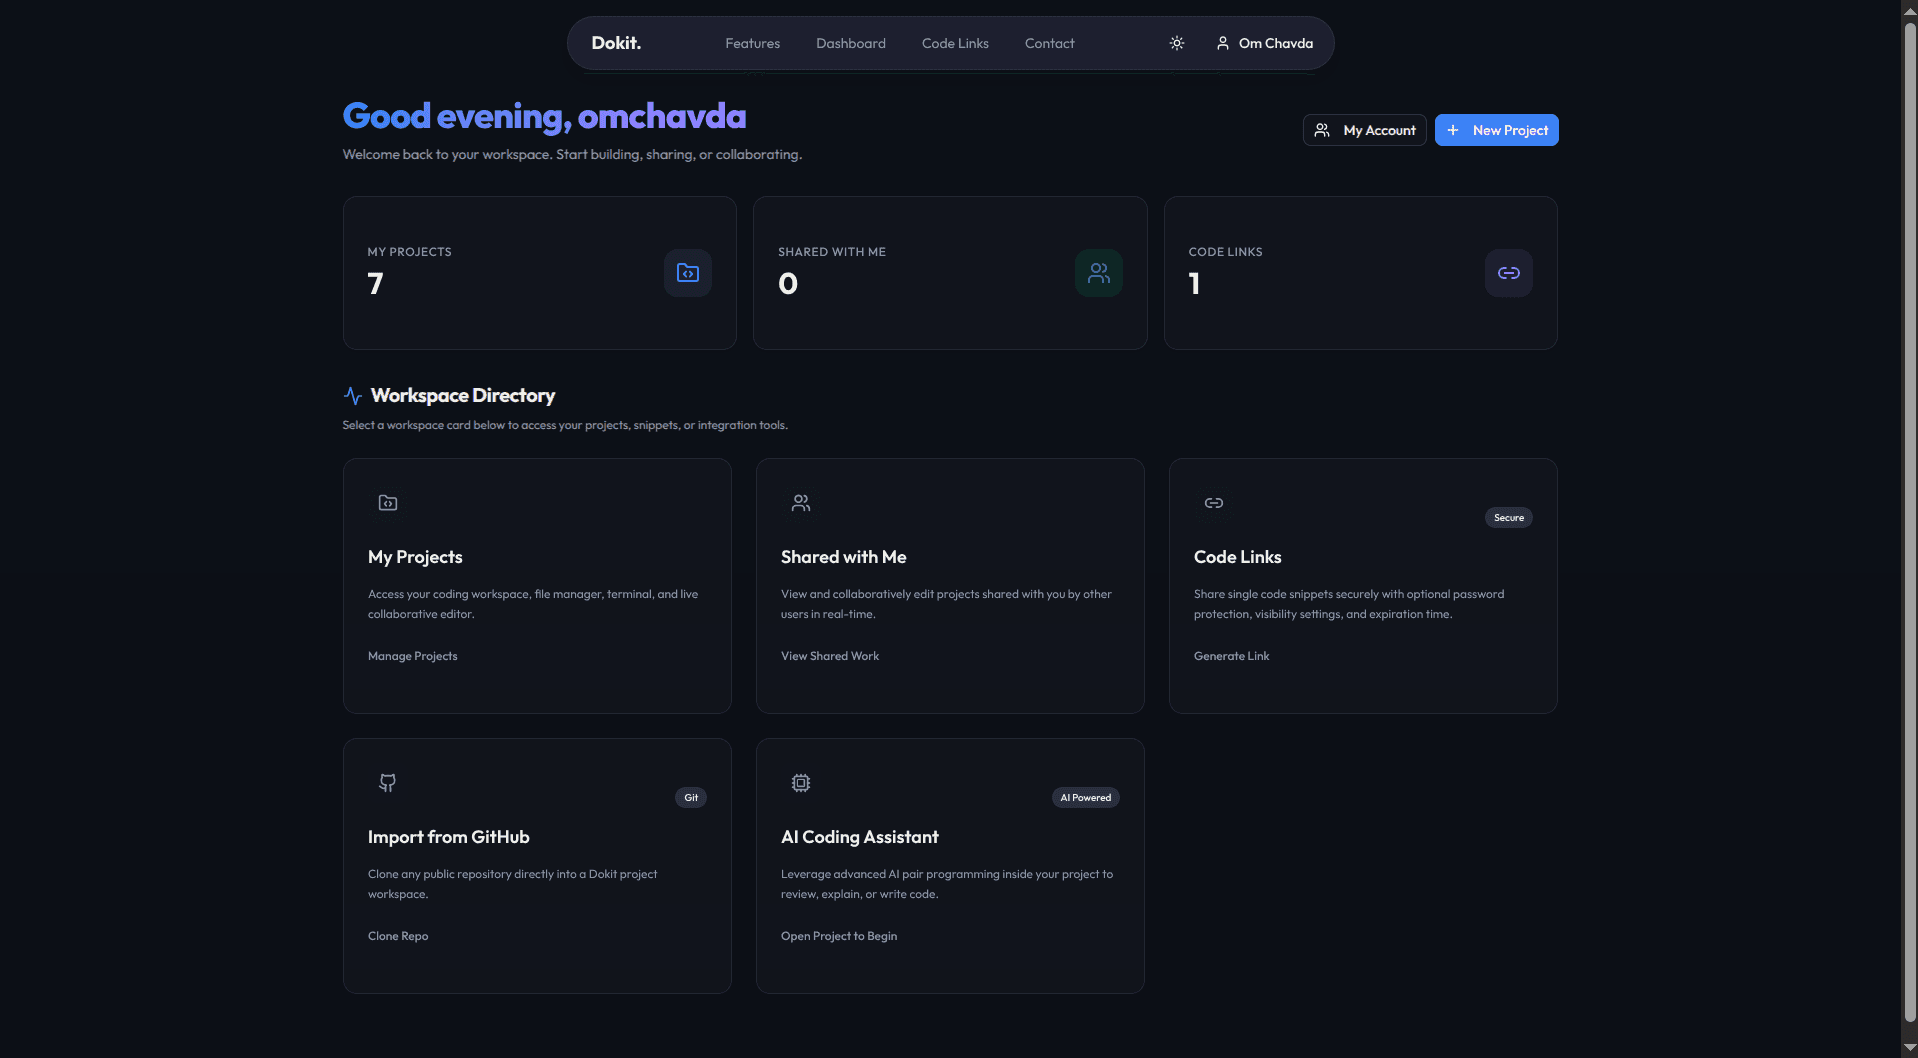Click the plus icon in New Project

coord(1453,130)
